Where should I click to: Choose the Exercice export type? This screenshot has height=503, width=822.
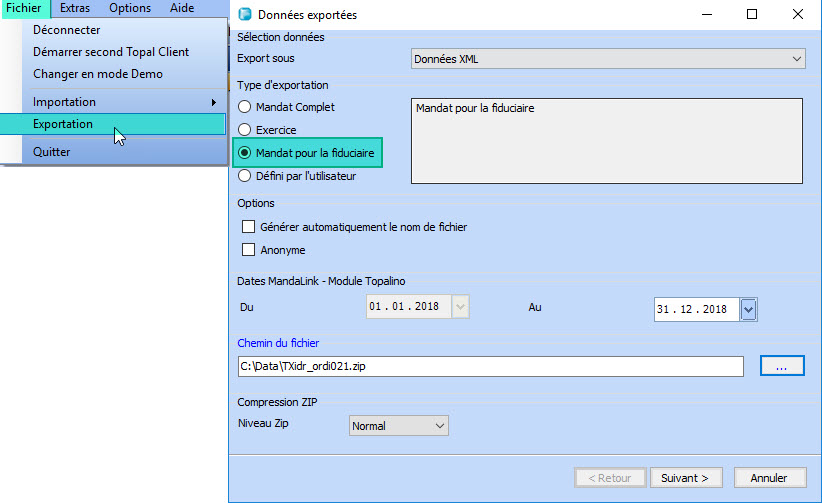pos(244,130)
